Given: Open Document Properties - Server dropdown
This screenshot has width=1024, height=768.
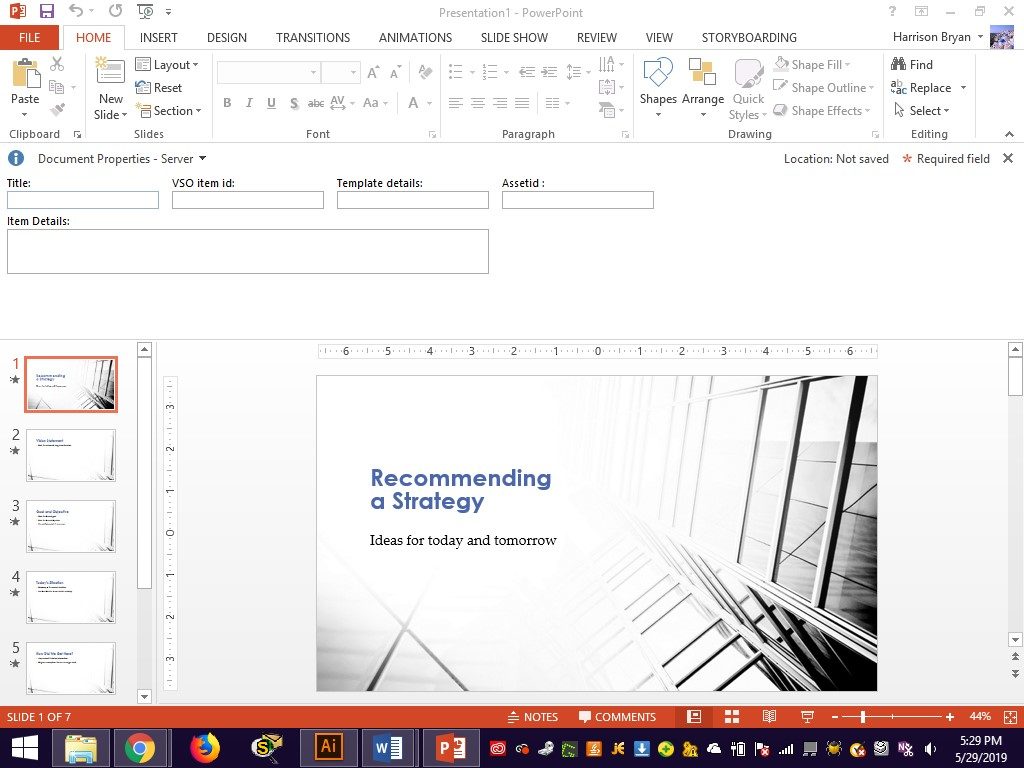Looking at the screenshot, I should [121, 159].
